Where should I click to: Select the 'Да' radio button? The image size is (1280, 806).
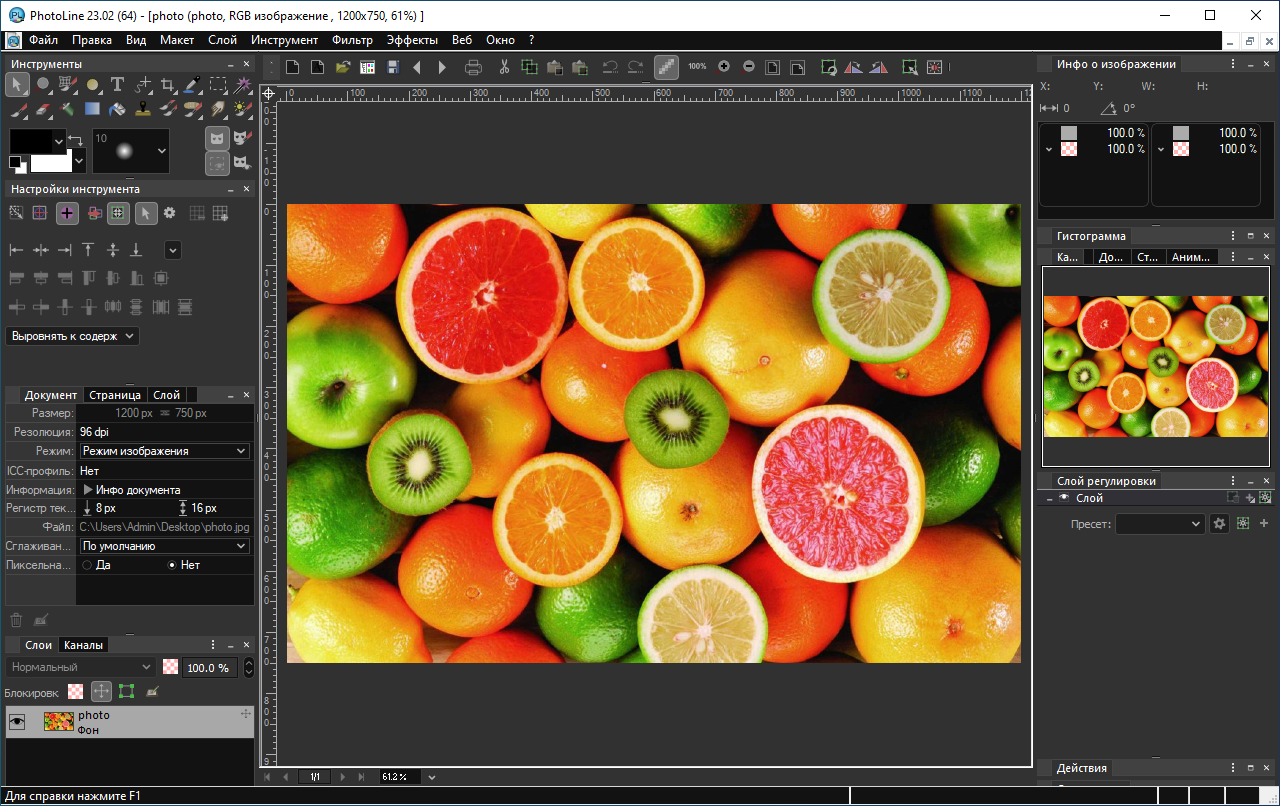87,565
